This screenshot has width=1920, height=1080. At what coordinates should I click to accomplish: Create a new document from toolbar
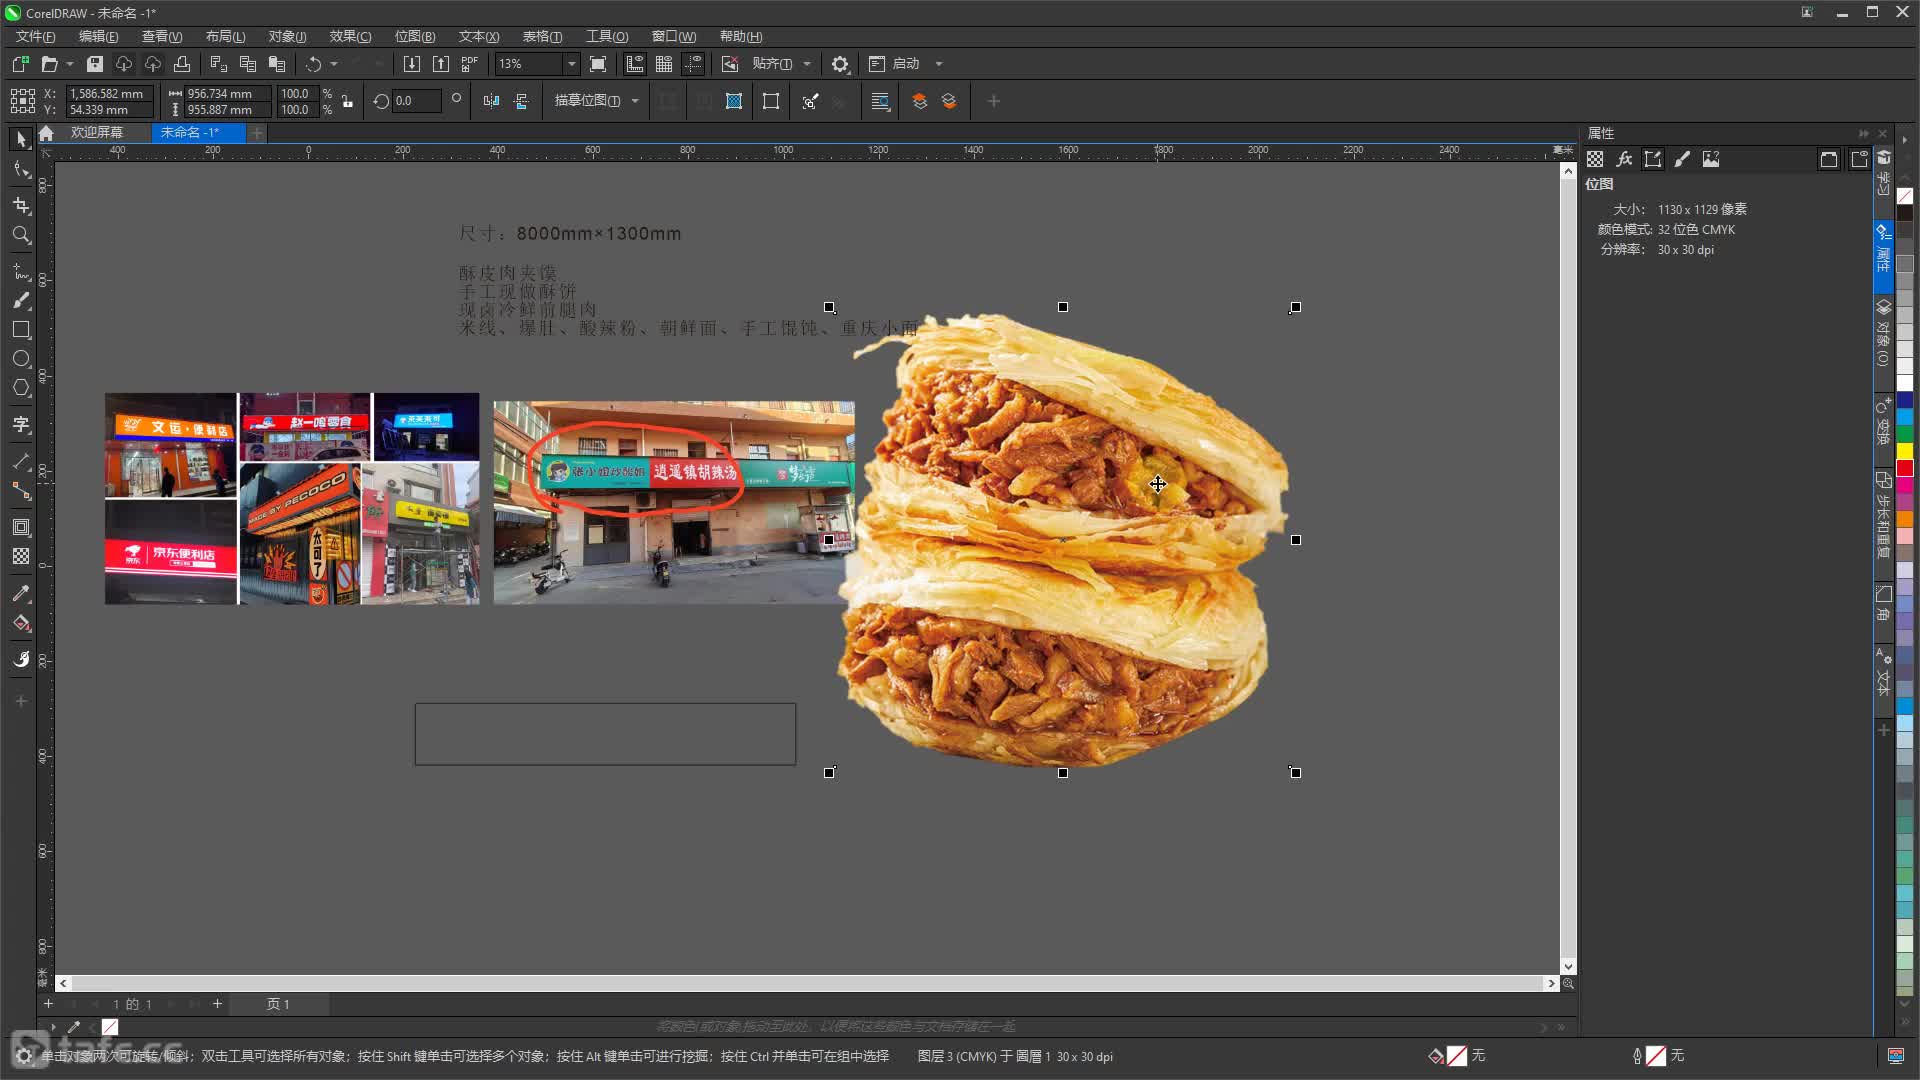(20, 64)
